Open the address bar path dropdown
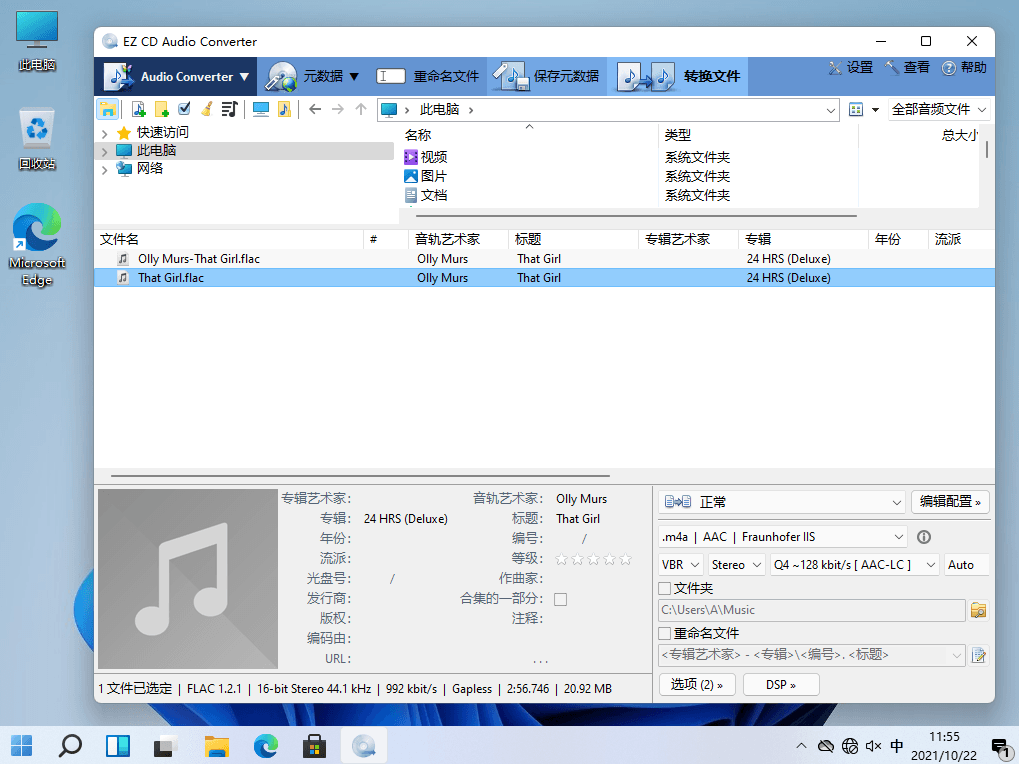 pyautogui.click(x=831, y=110)
